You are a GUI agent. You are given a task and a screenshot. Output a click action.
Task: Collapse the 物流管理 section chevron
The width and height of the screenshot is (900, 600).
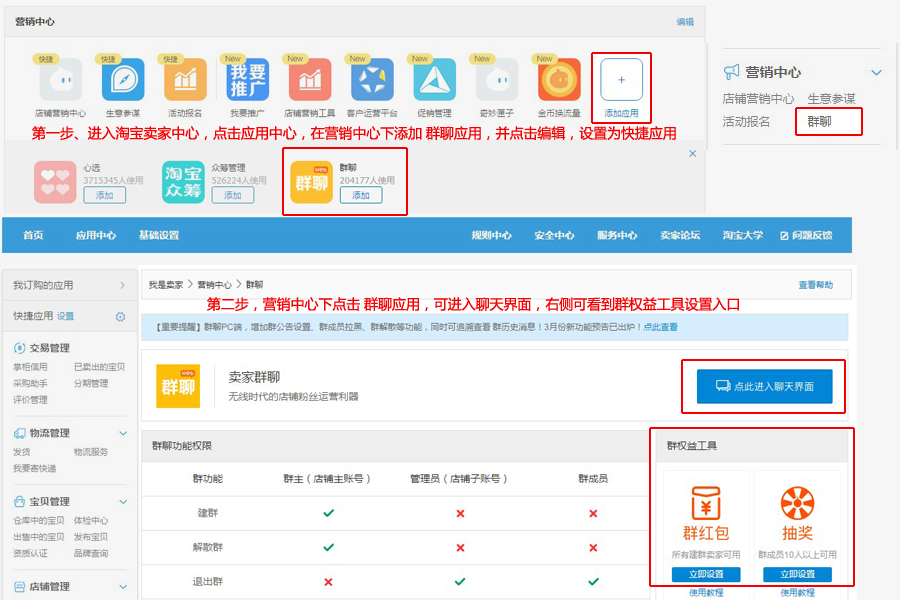point(123,433)
